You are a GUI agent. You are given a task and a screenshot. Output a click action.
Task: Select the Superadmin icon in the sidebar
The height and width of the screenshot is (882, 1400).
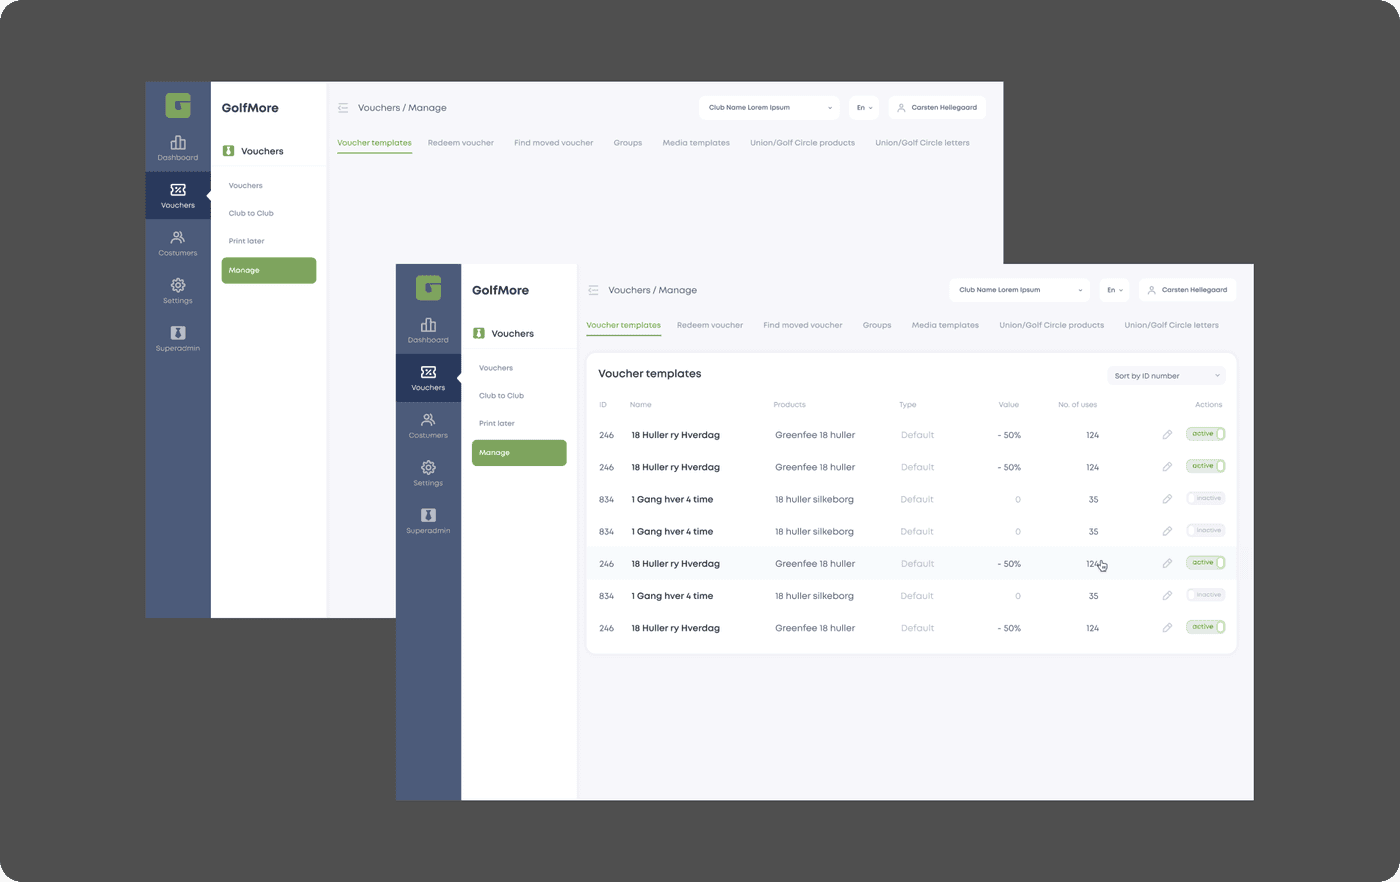[428, 514]
